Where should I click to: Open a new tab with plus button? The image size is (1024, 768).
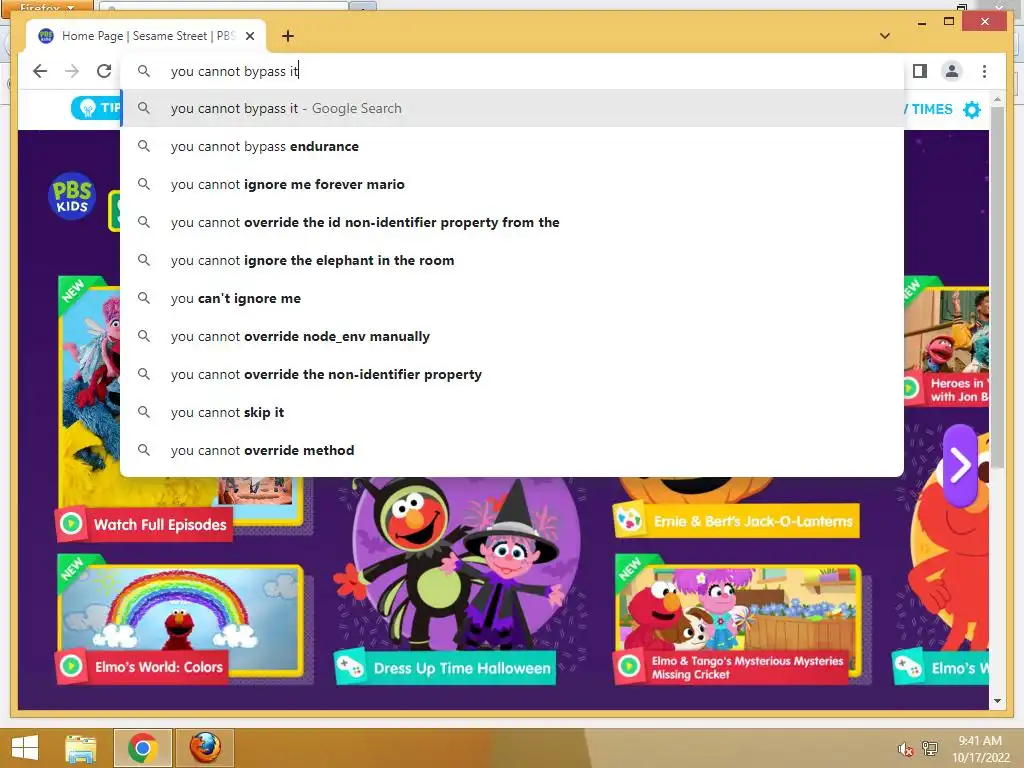pos(288,36)
